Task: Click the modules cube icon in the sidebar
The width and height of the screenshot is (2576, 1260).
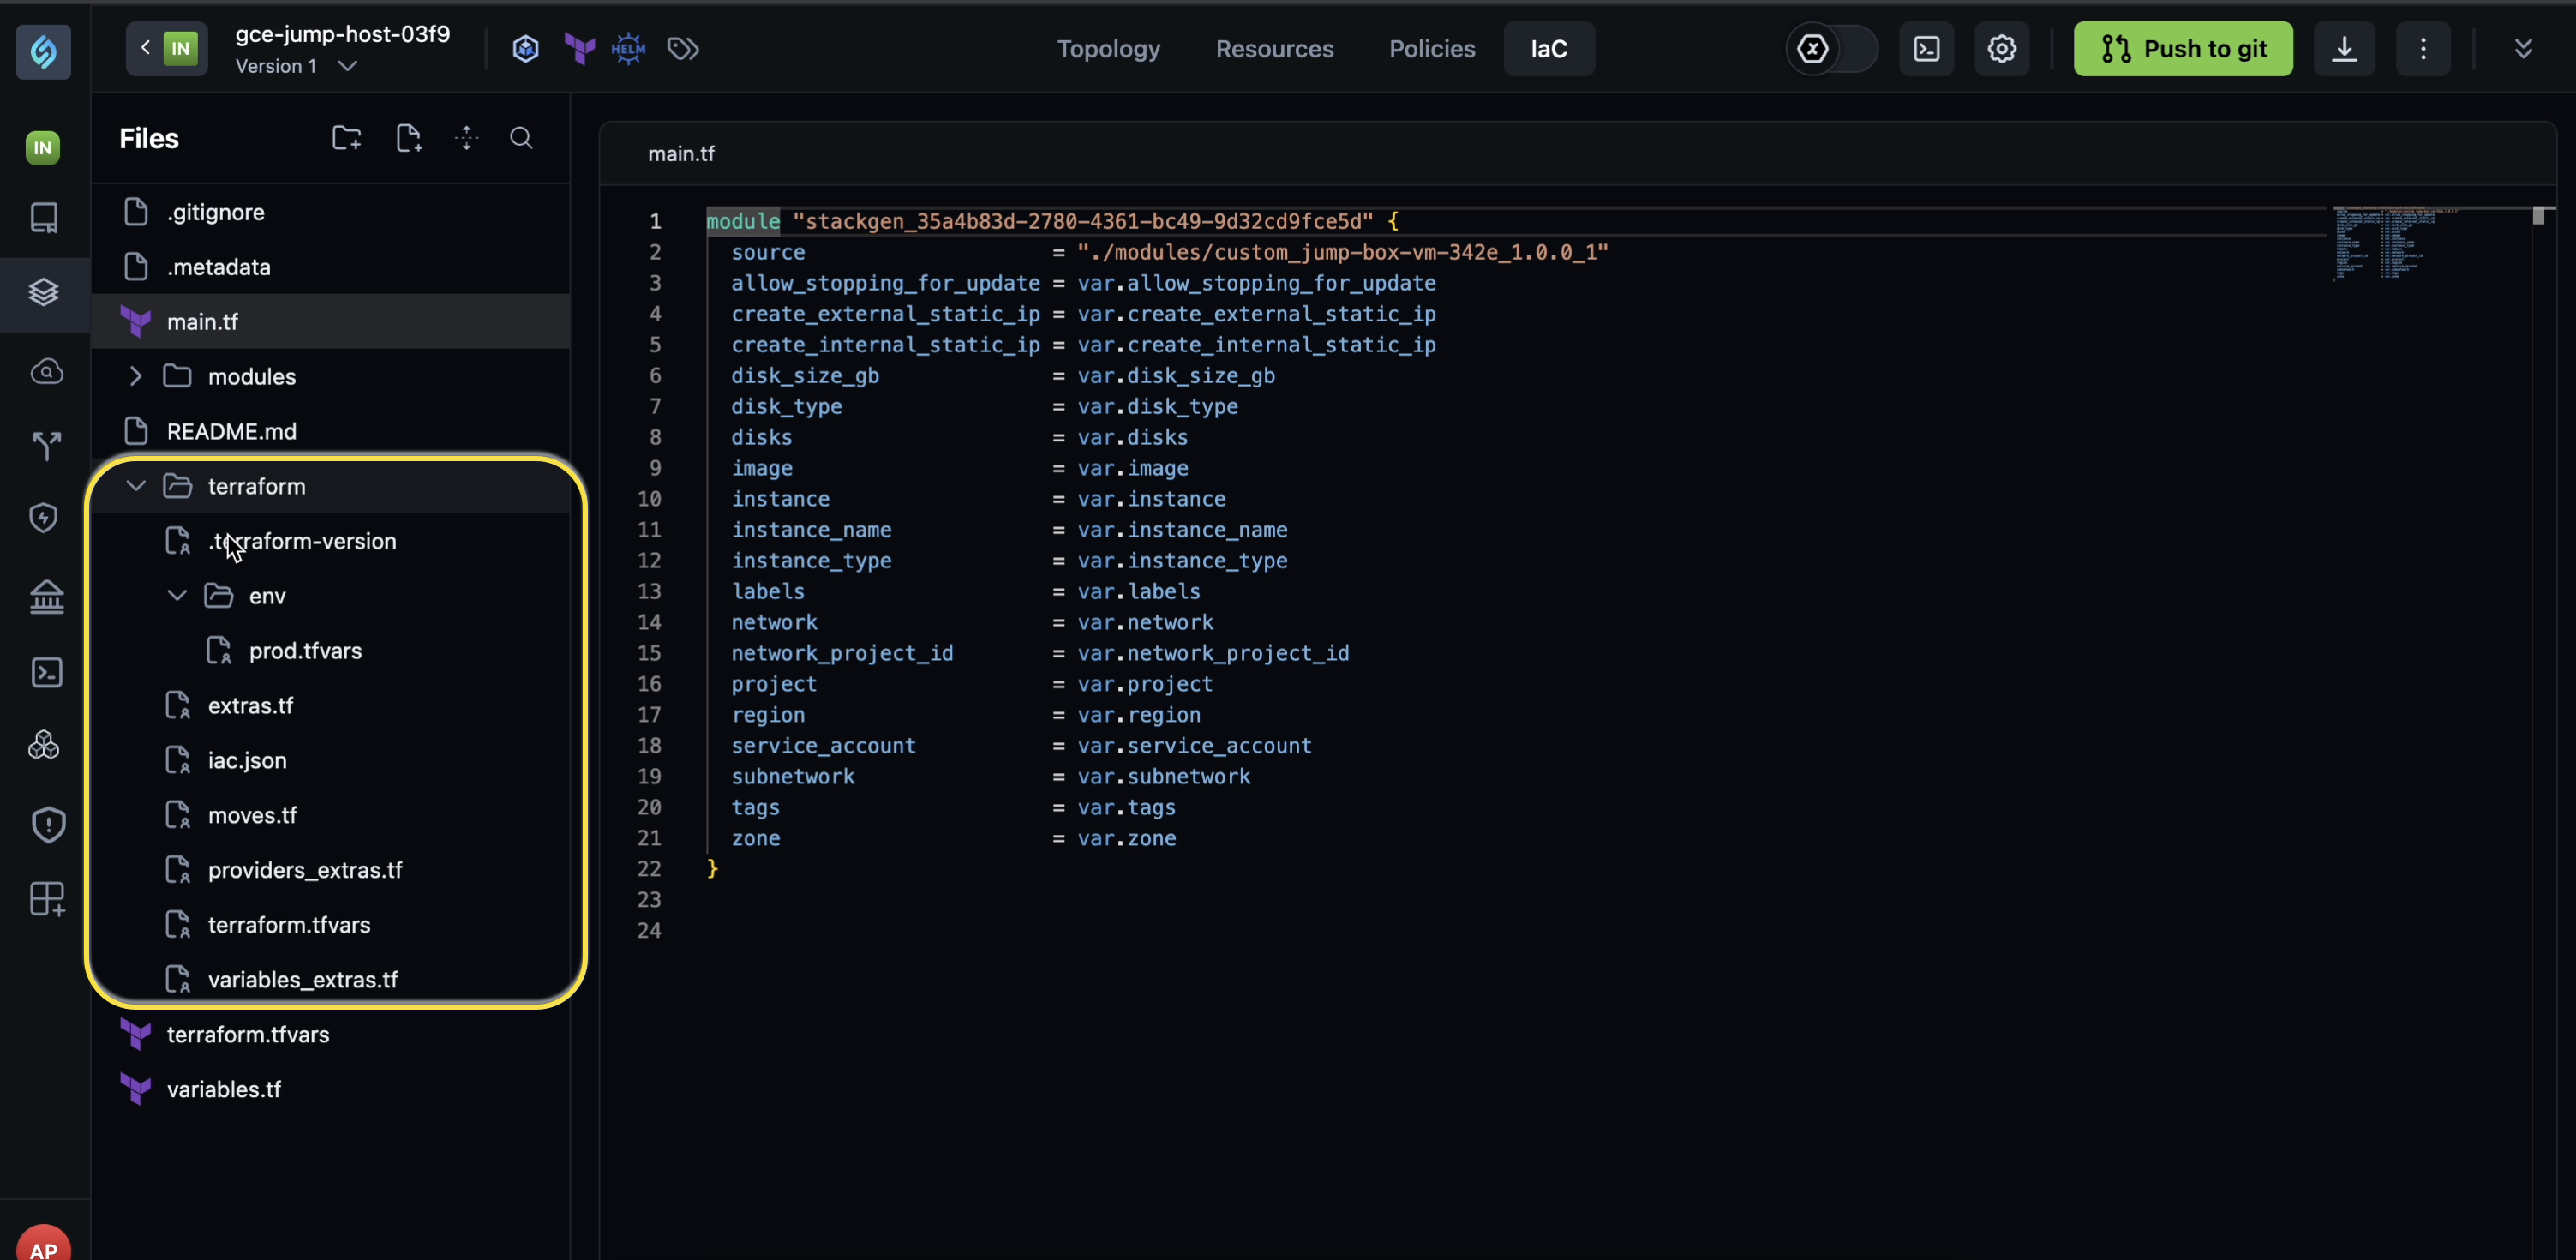Action: 43,744
